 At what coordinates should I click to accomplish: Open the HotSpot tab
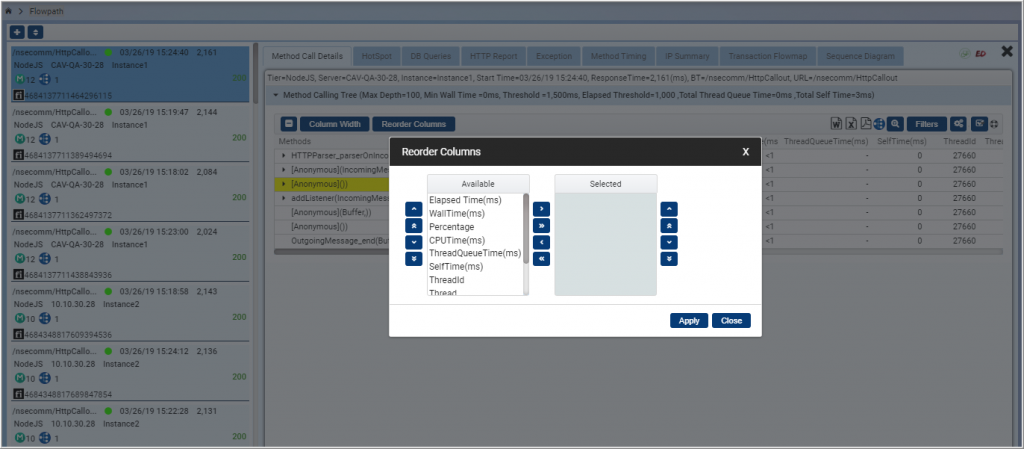tap(377, 56)
